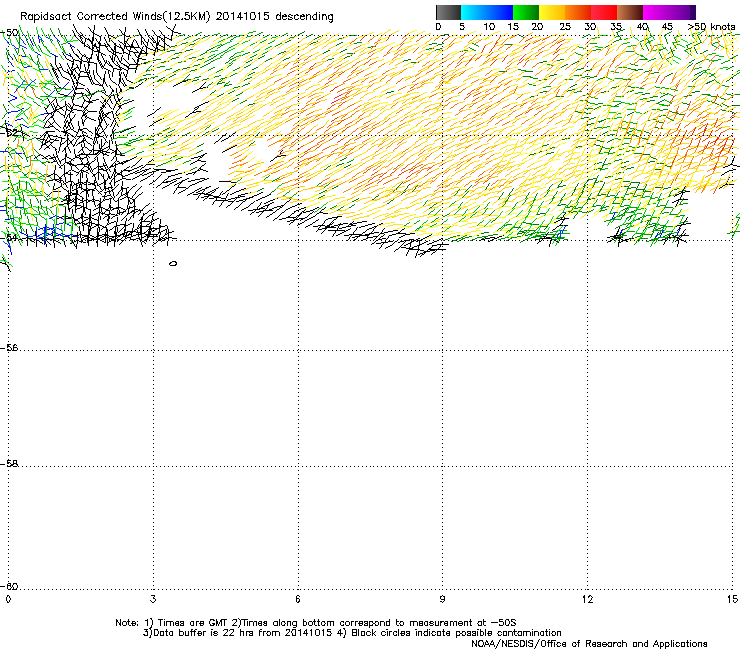740x650 pixels.
Task: Click the legend '25' knots number
Action: 565,27
